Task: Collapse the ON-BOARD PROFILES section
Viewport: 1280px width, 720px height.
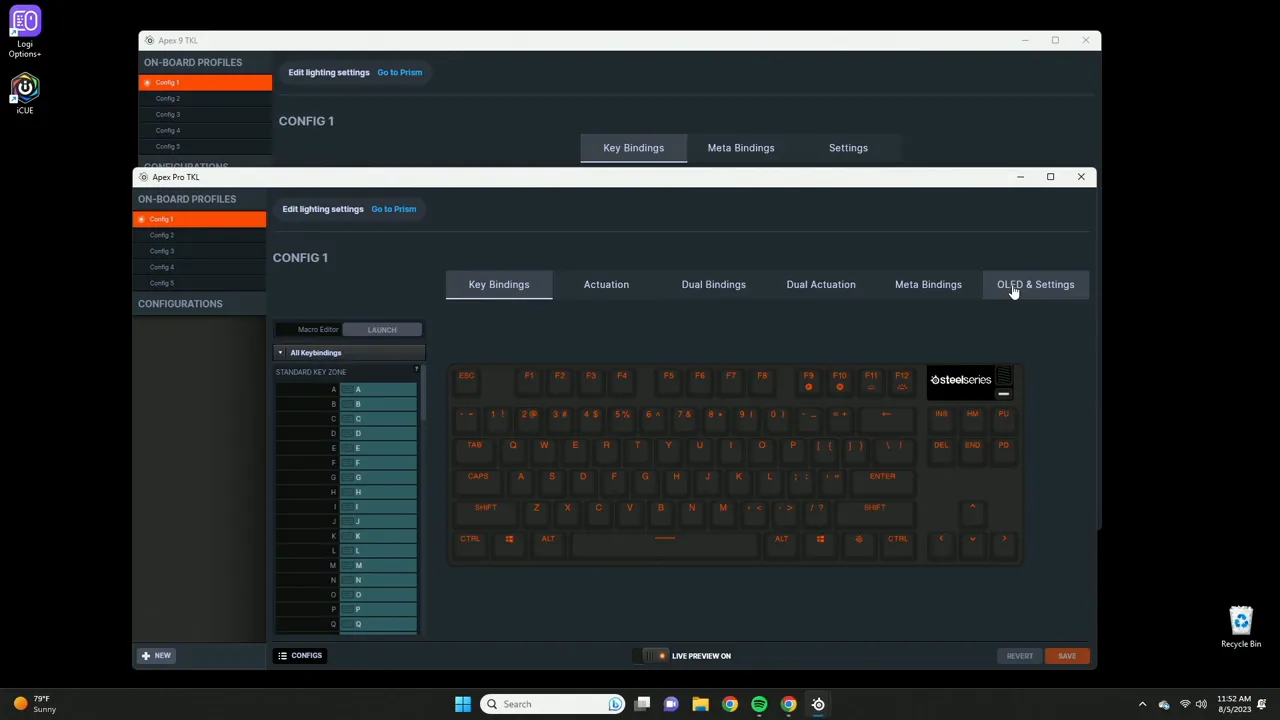Action: 187,199
